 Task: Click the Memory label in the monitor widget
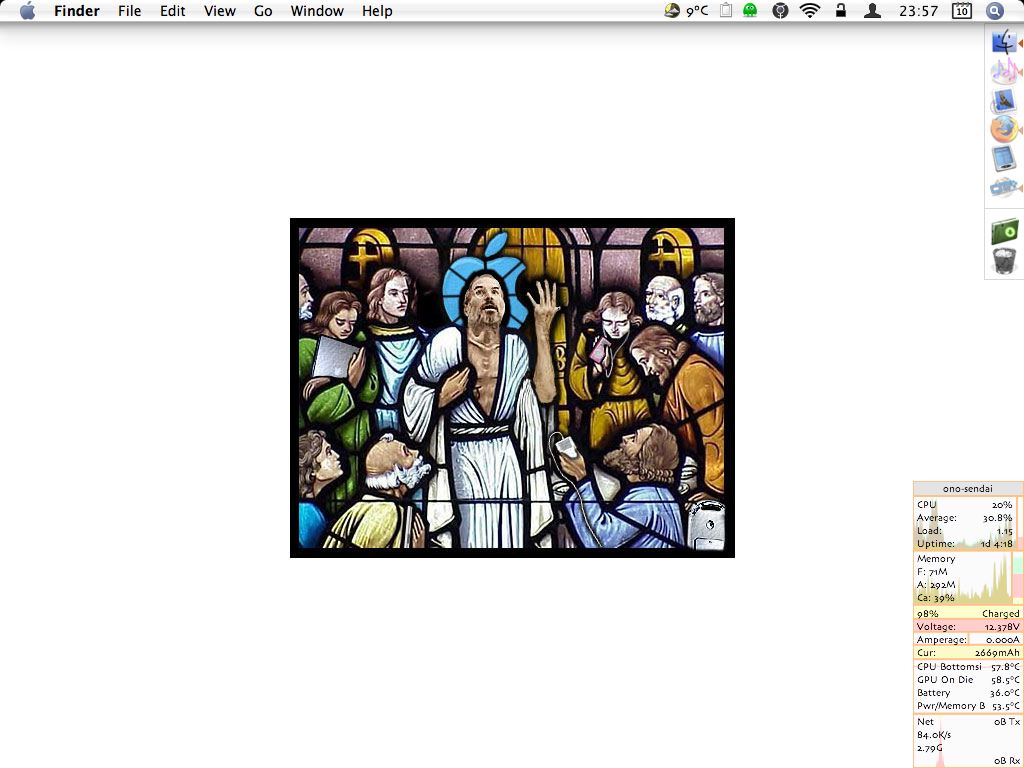(936, 558)
